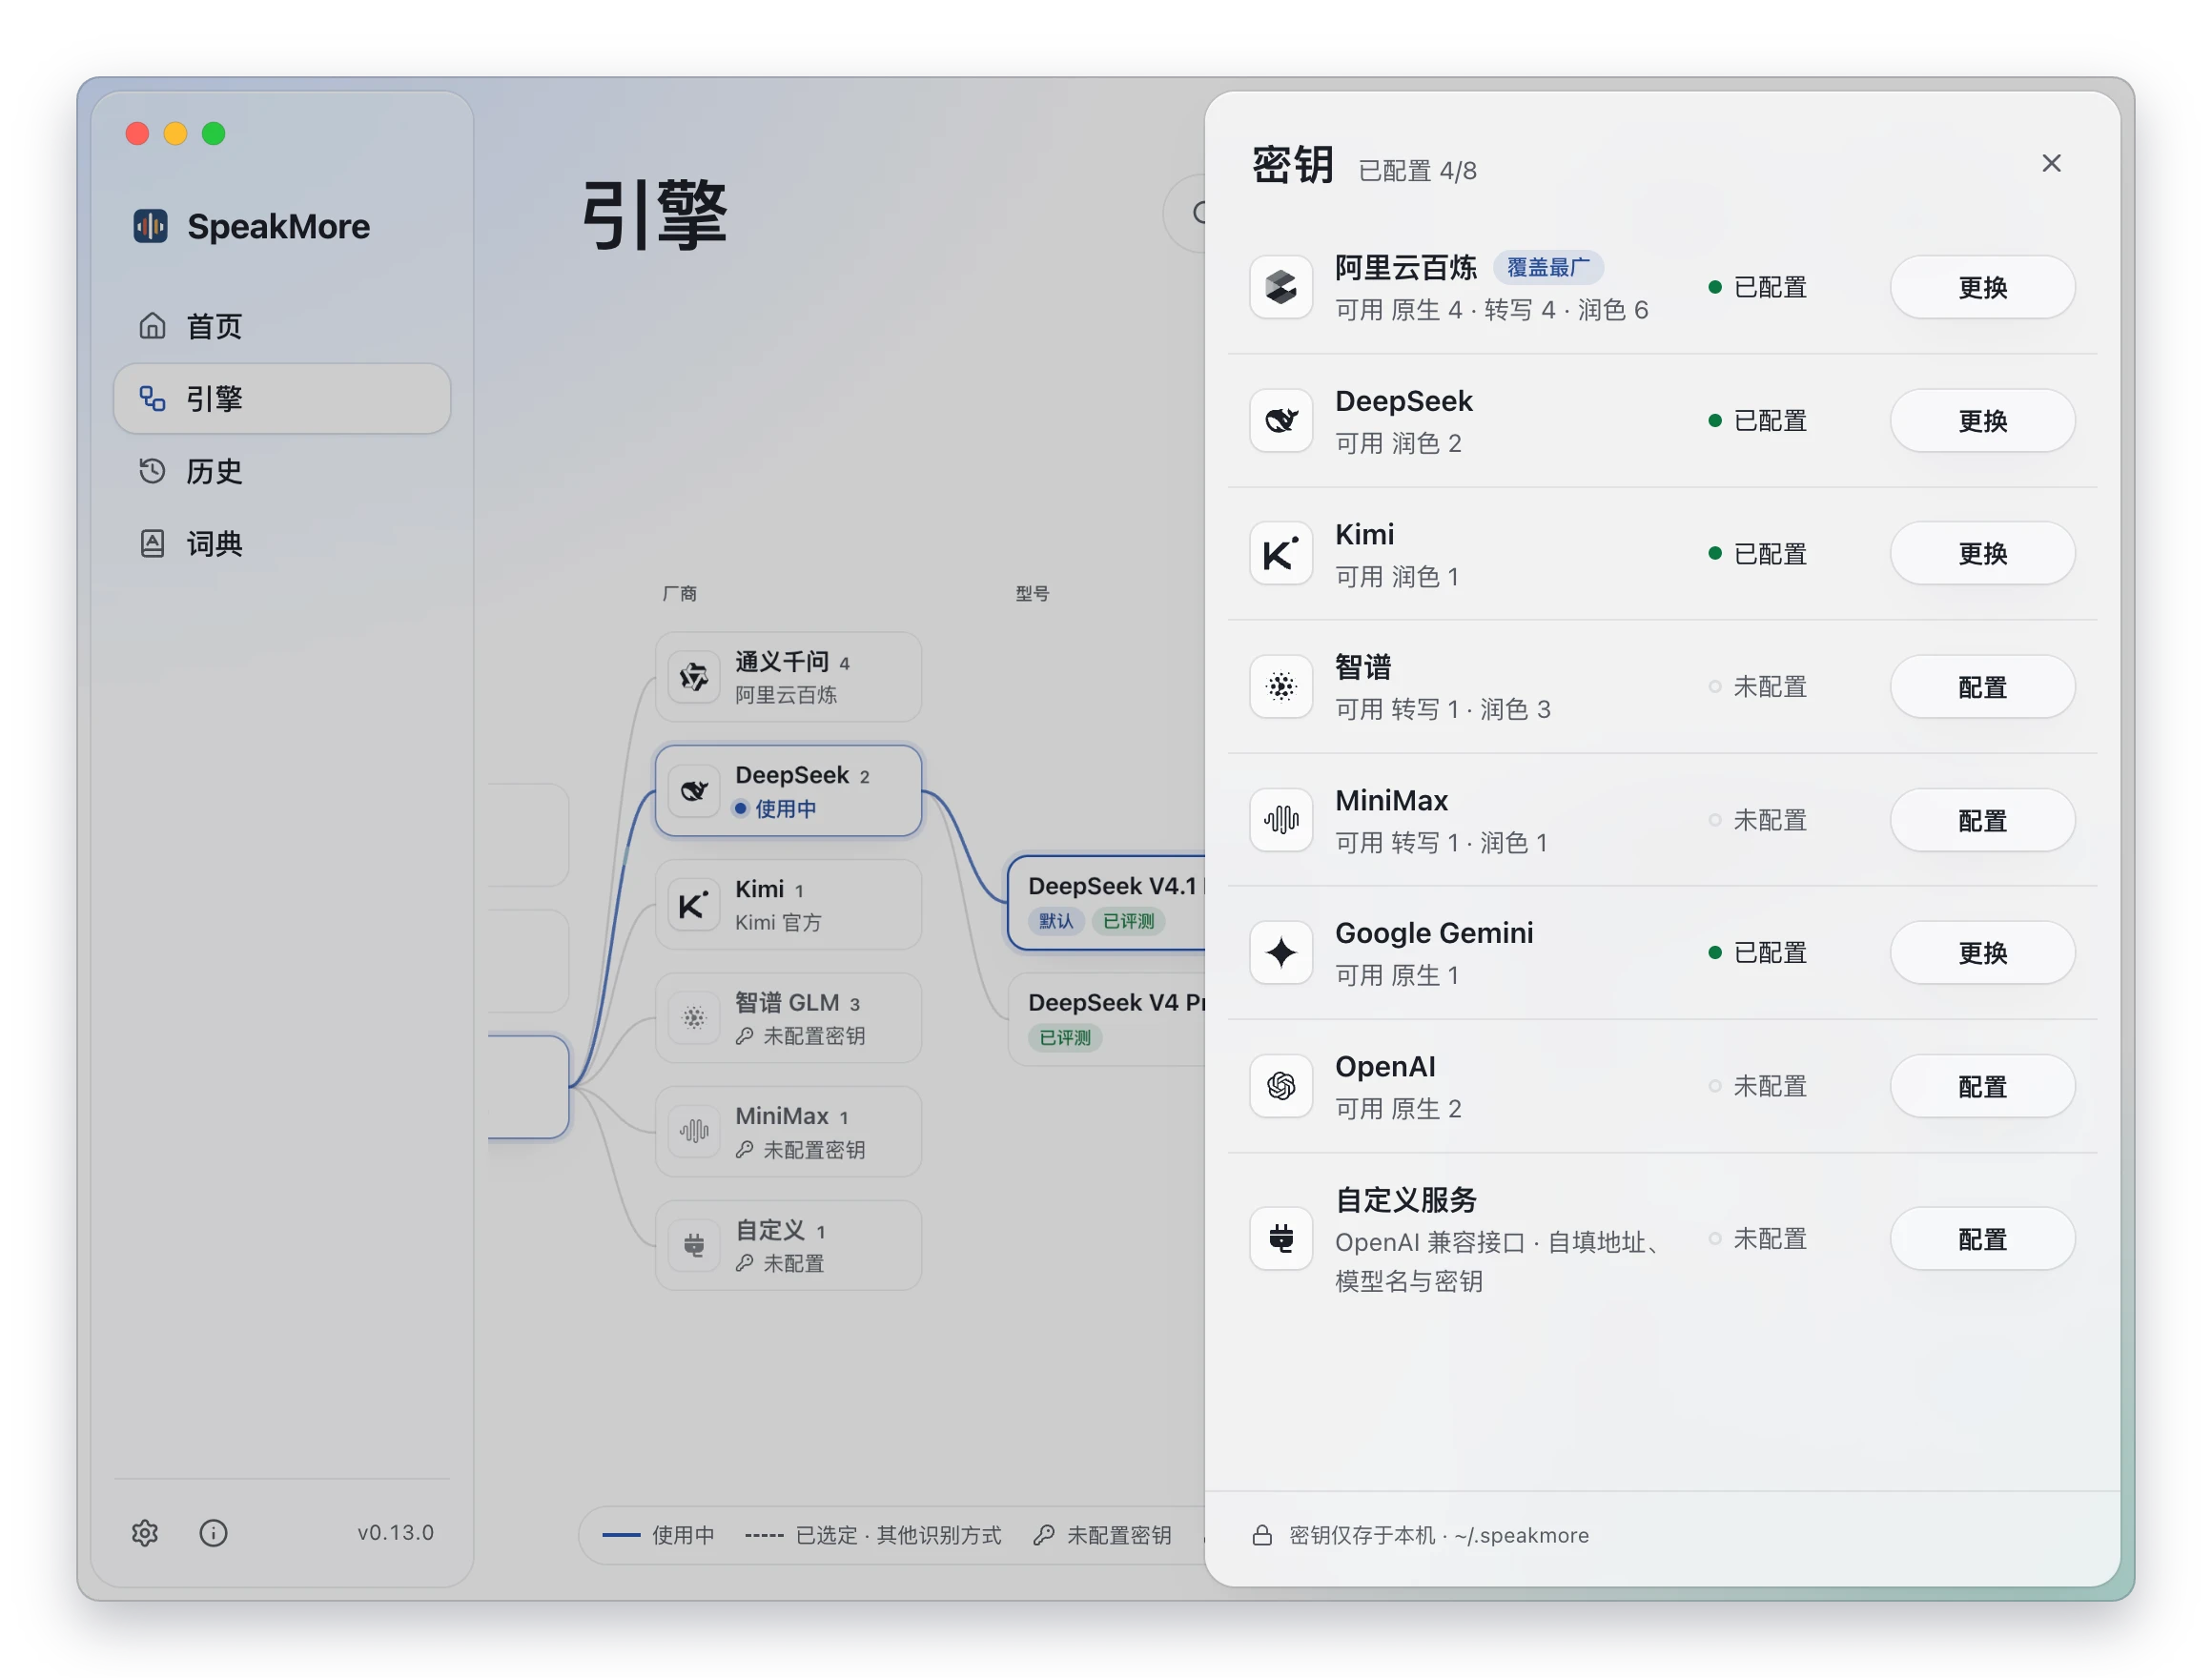Image resolution: width=2212 pixels, height=1678 pixels.
Task: Click the yellow minimize window button
Action: pos(175,133)
